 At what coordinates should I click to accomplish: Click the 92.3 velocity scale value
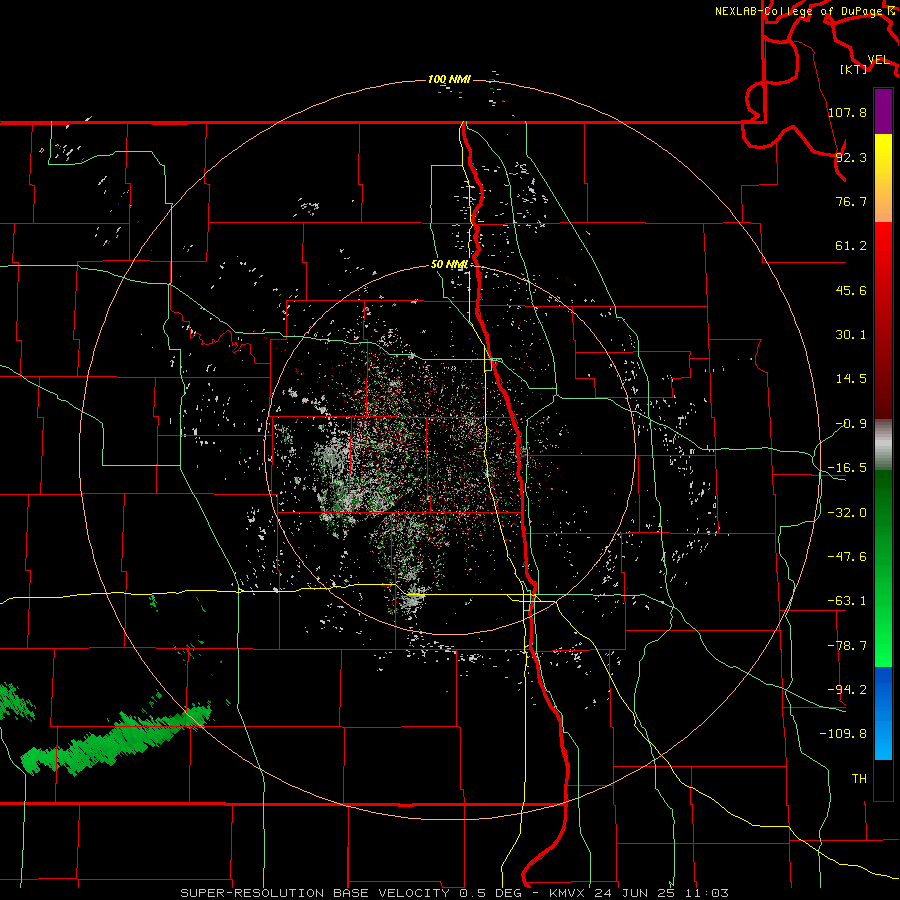(x=851, y=157)
